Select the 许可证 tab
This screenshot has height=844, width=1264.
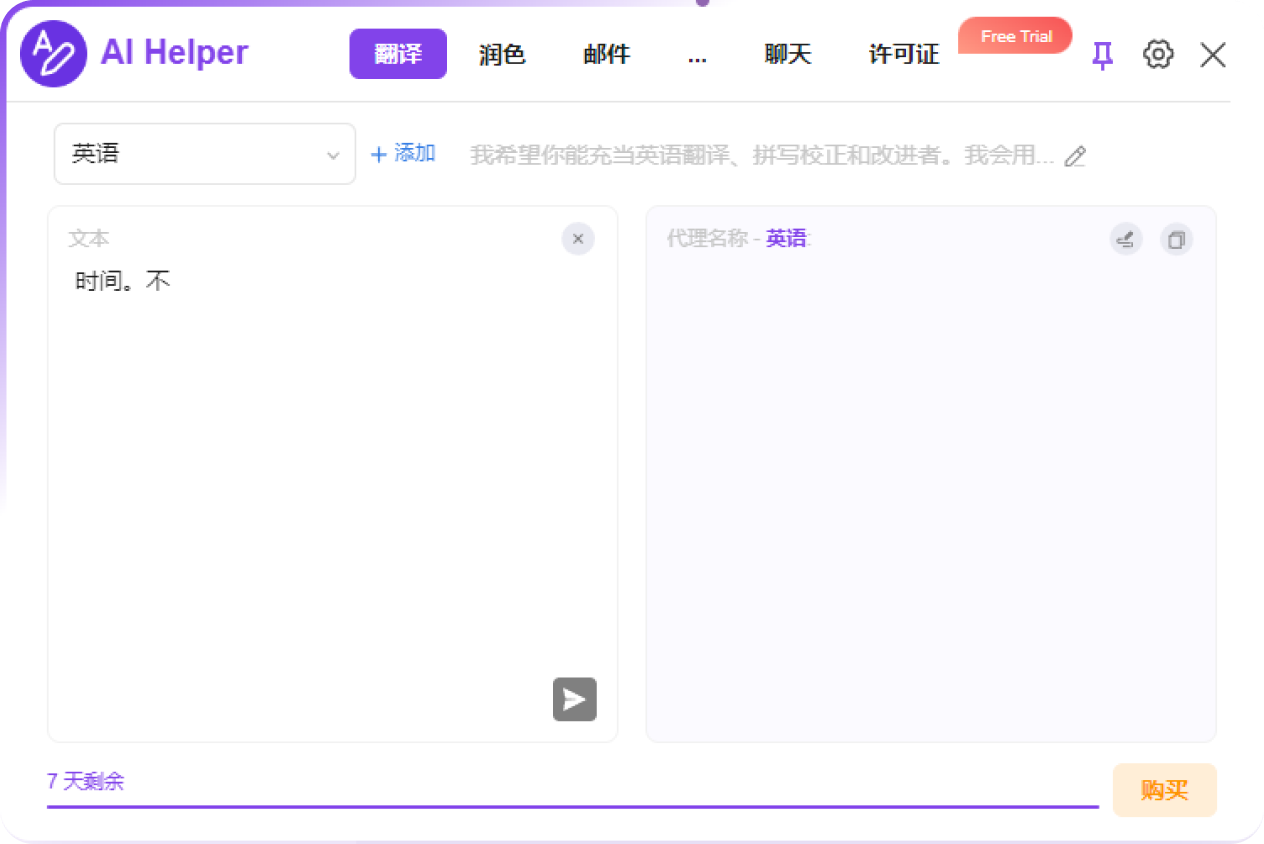tap(904, 54)
